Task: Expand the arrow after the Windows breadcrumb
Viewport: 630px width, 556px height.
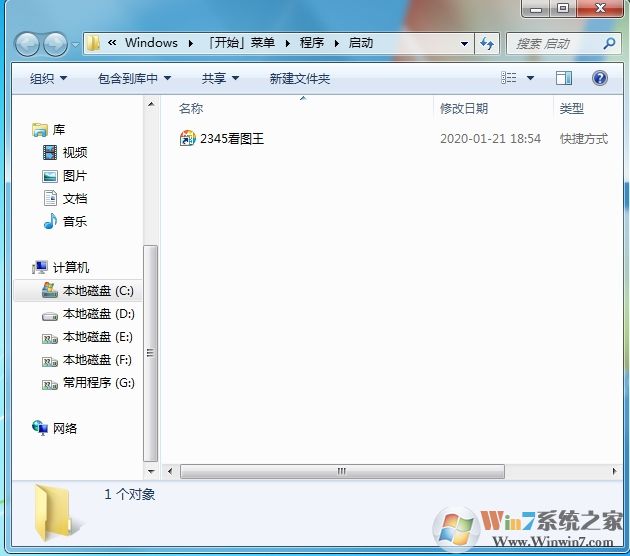Action: coord(191,43)
